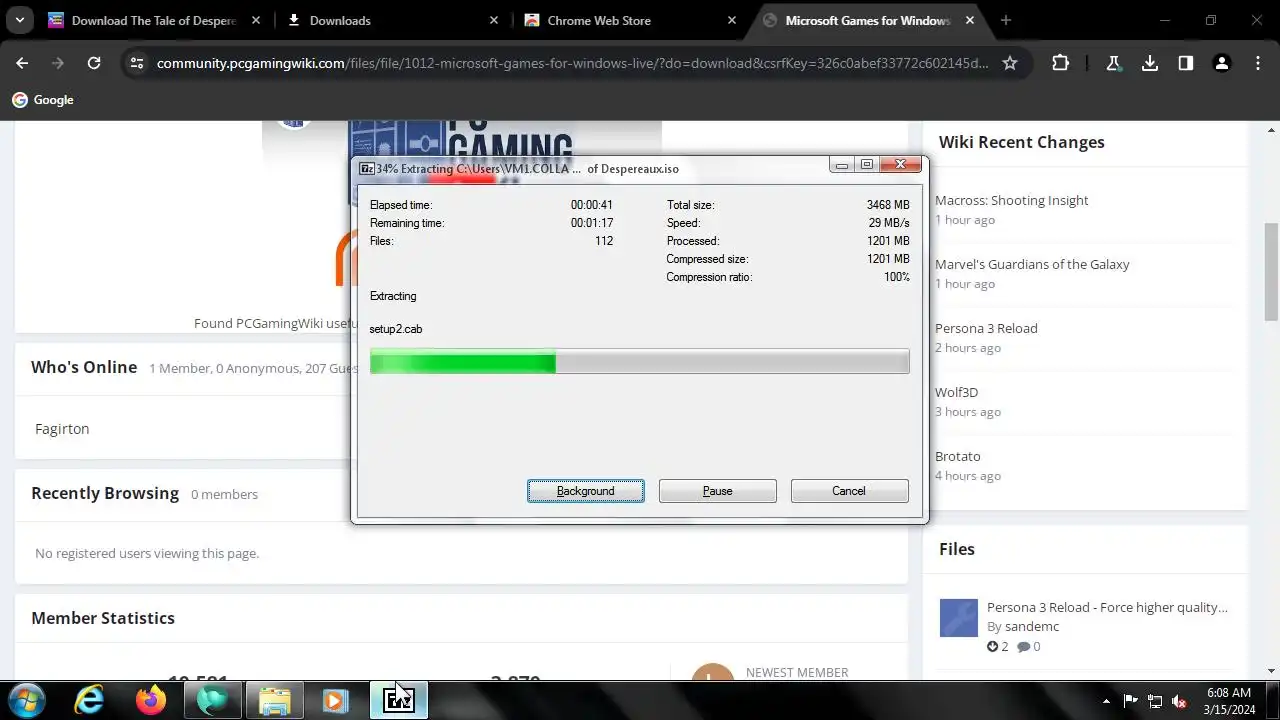Select the current file name setup2.cab
Screen dimensions: 1280x720
click(396, 329)
